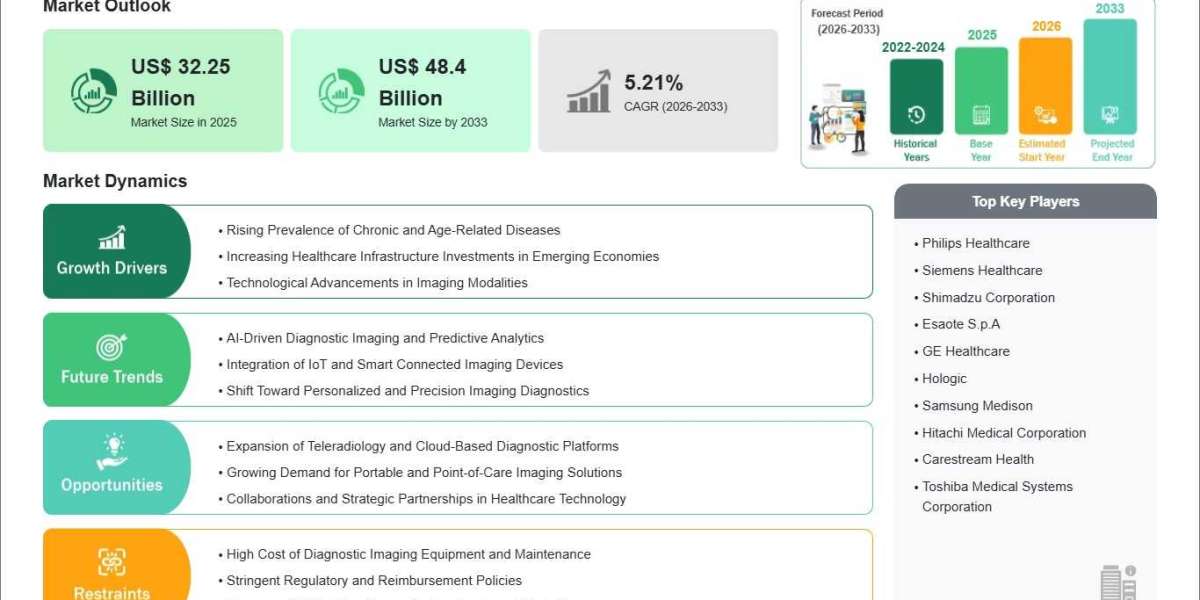Click the pie chart icon beside US$ 48.4 Billion
This screenshot has height=600, width=1200.
[341, 92]
